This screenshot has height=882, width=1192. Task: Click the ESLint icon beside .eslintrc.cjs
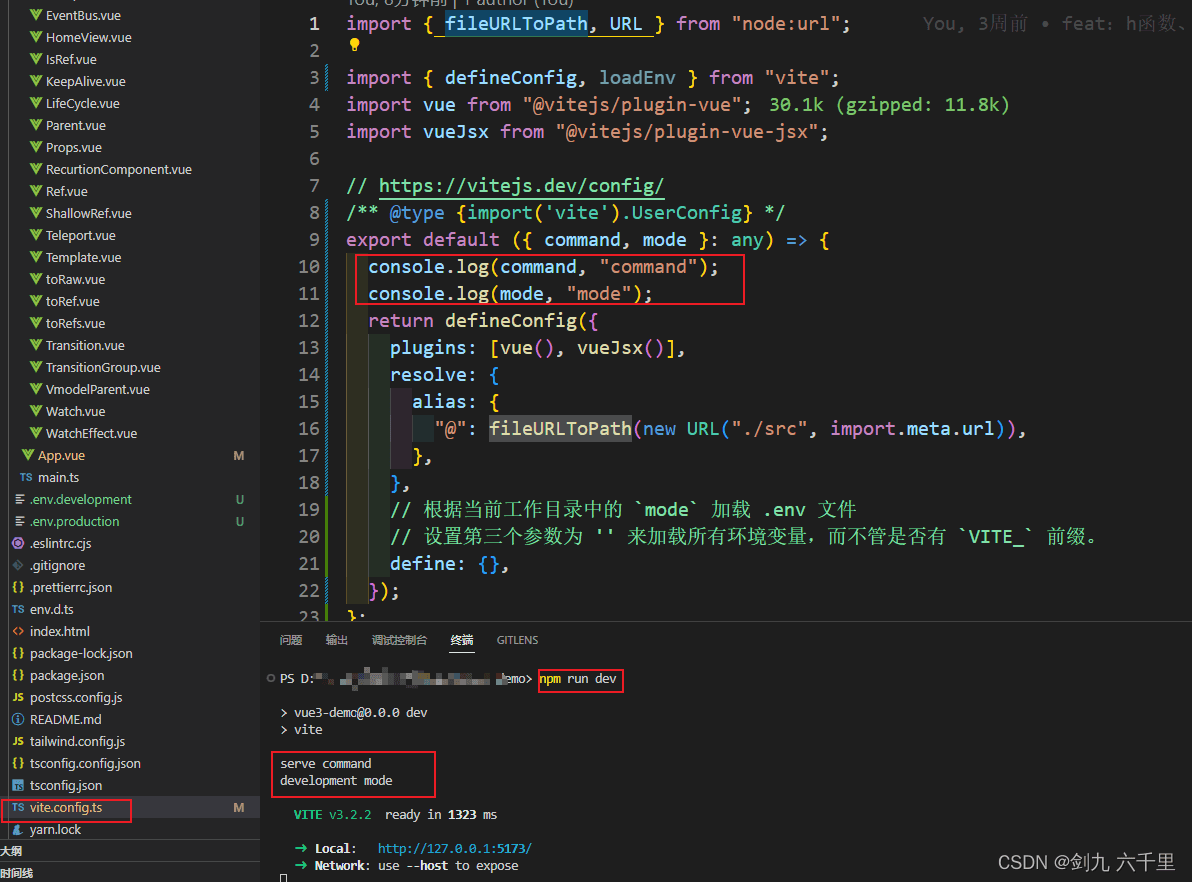coord(18,544)
